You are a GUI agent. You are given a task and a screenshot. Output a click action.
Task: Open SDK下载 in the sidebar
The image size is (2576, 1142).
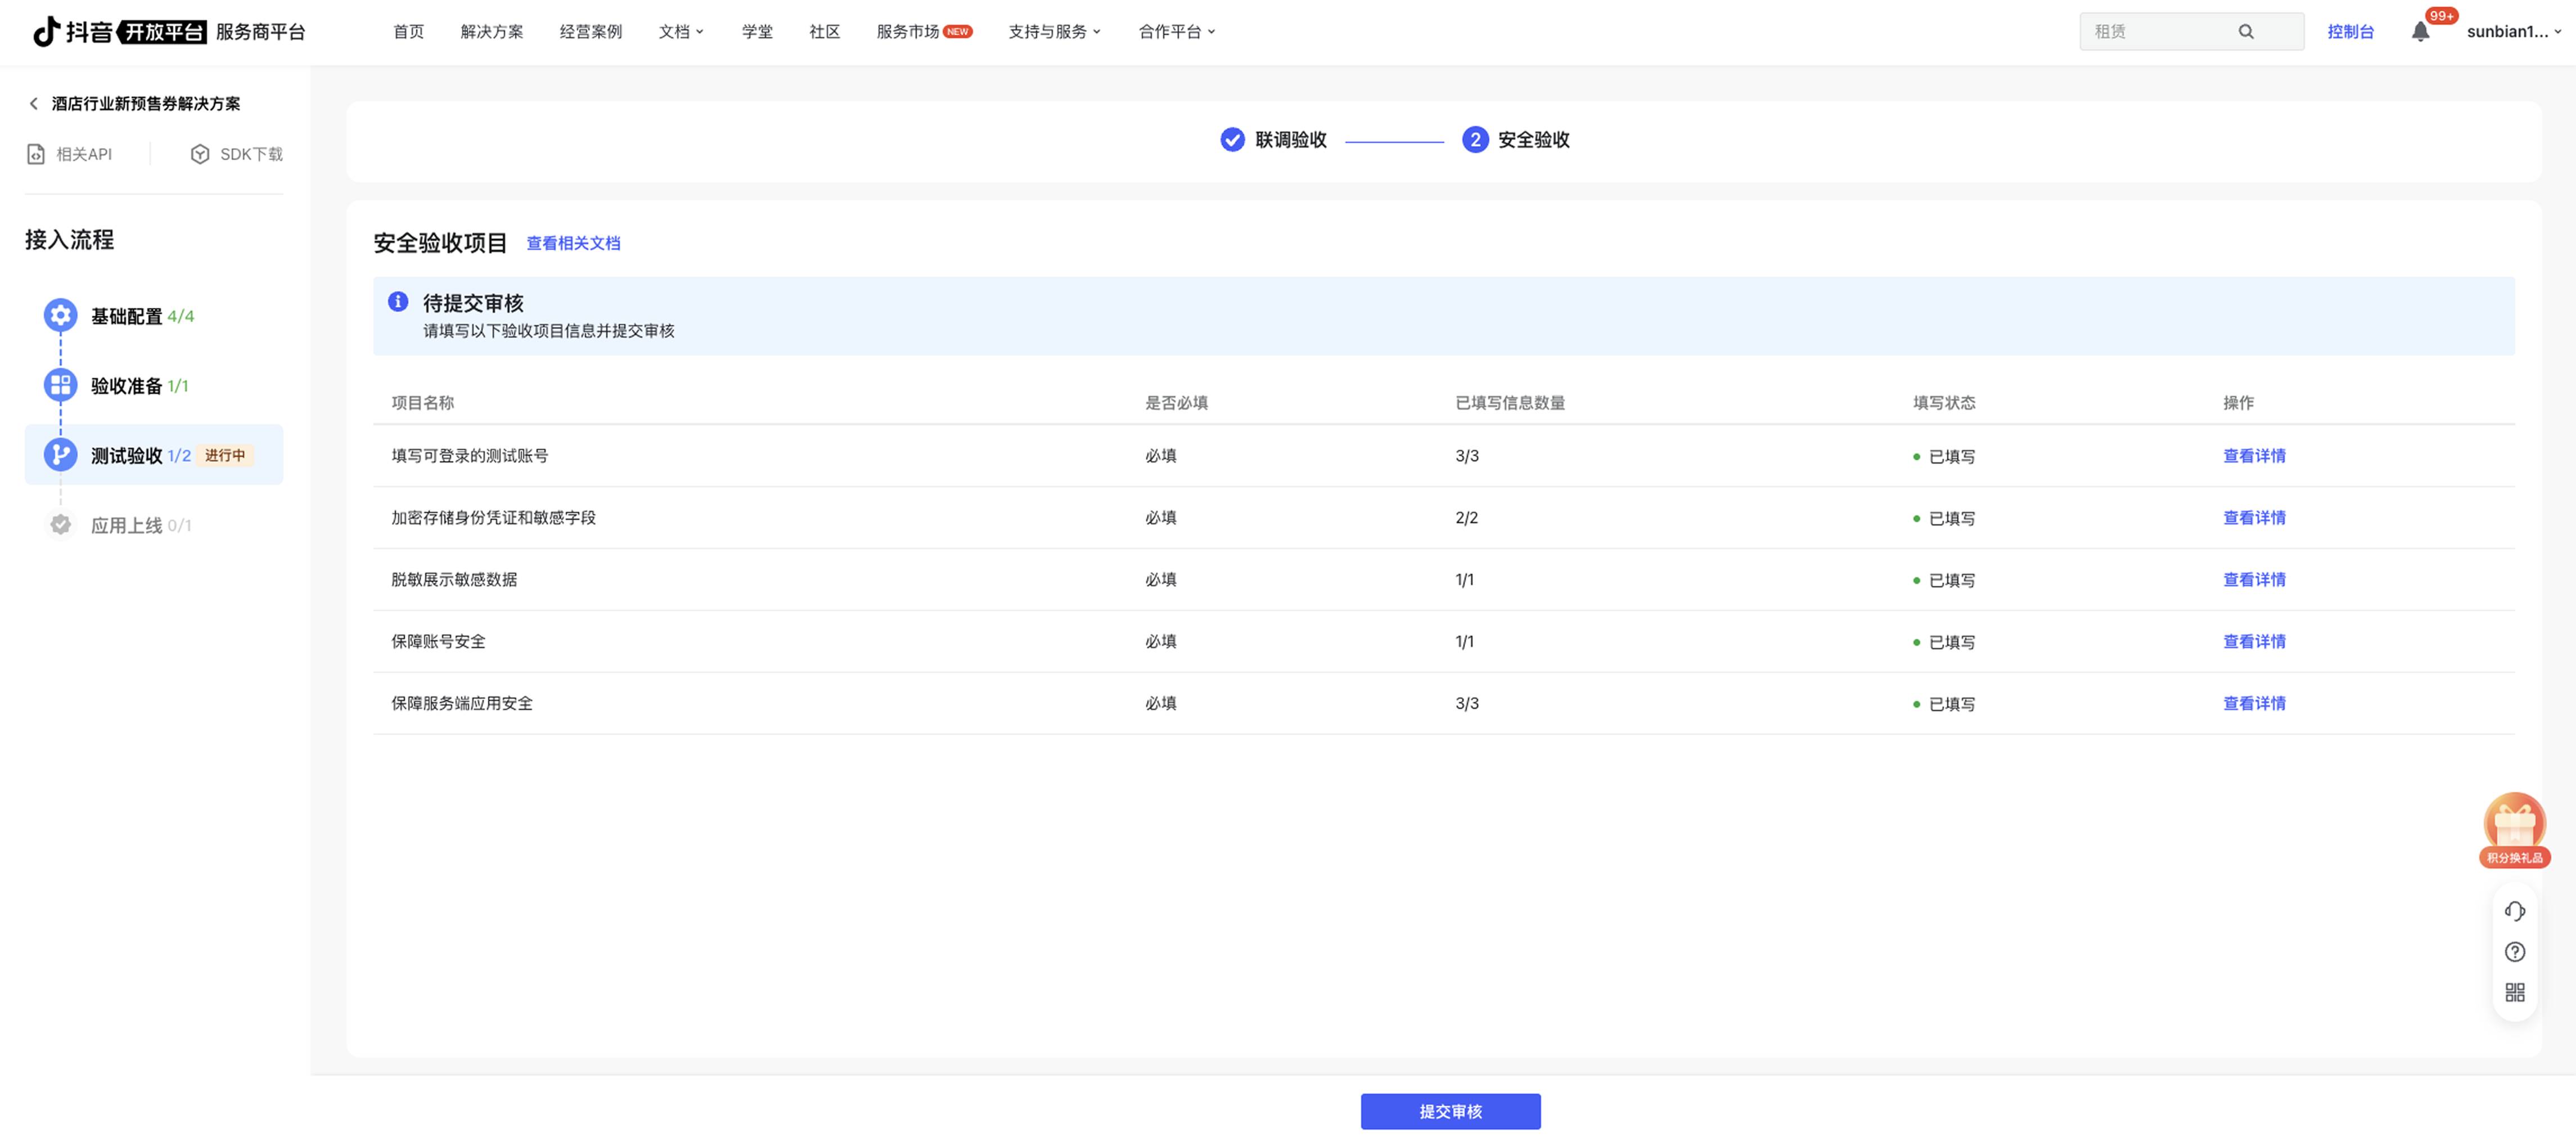[x=237, y=154]
